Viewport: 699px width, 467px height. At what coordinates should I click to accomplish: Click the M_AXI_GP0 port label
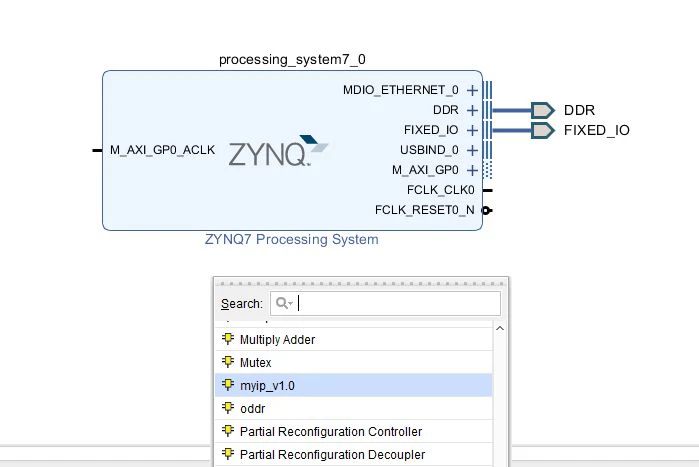pos(425,170)
